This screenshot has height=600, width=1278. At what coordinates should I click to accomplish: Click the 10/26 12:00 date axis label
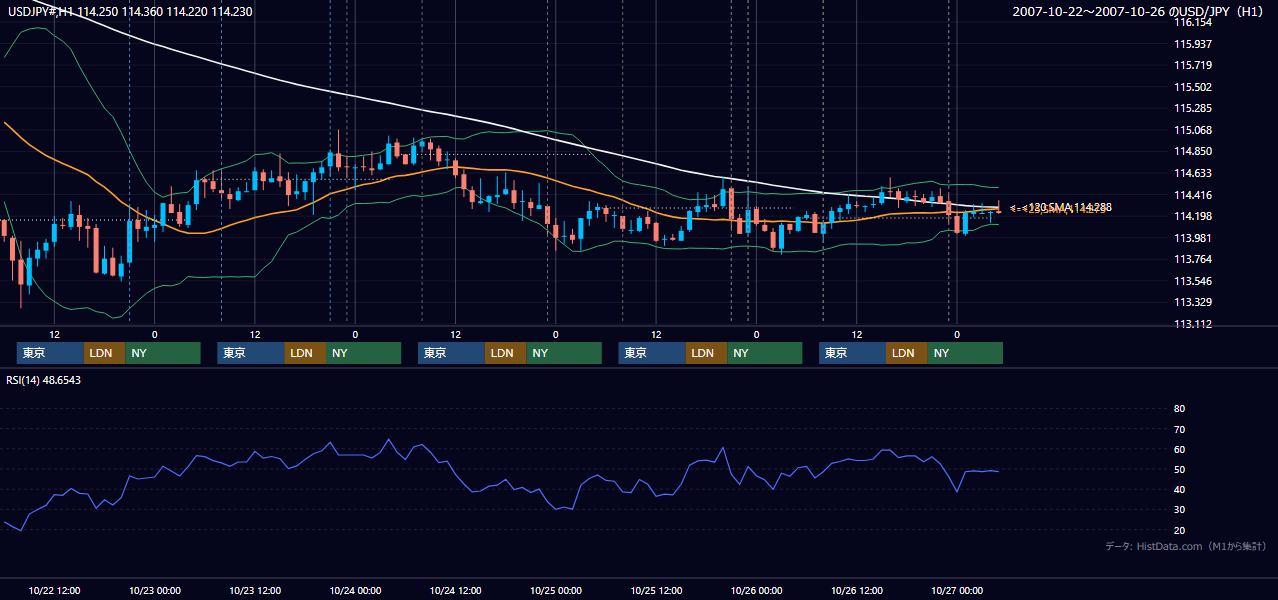(857, 590)
